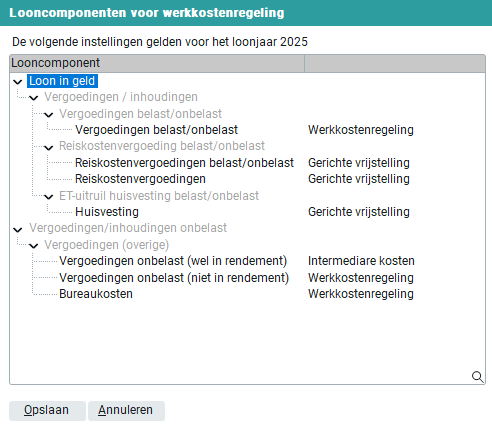Screen dimensions: 492x431
Task: Select Vergoedingen onbelast (niet in rendement)
Action: click(174, 278)
